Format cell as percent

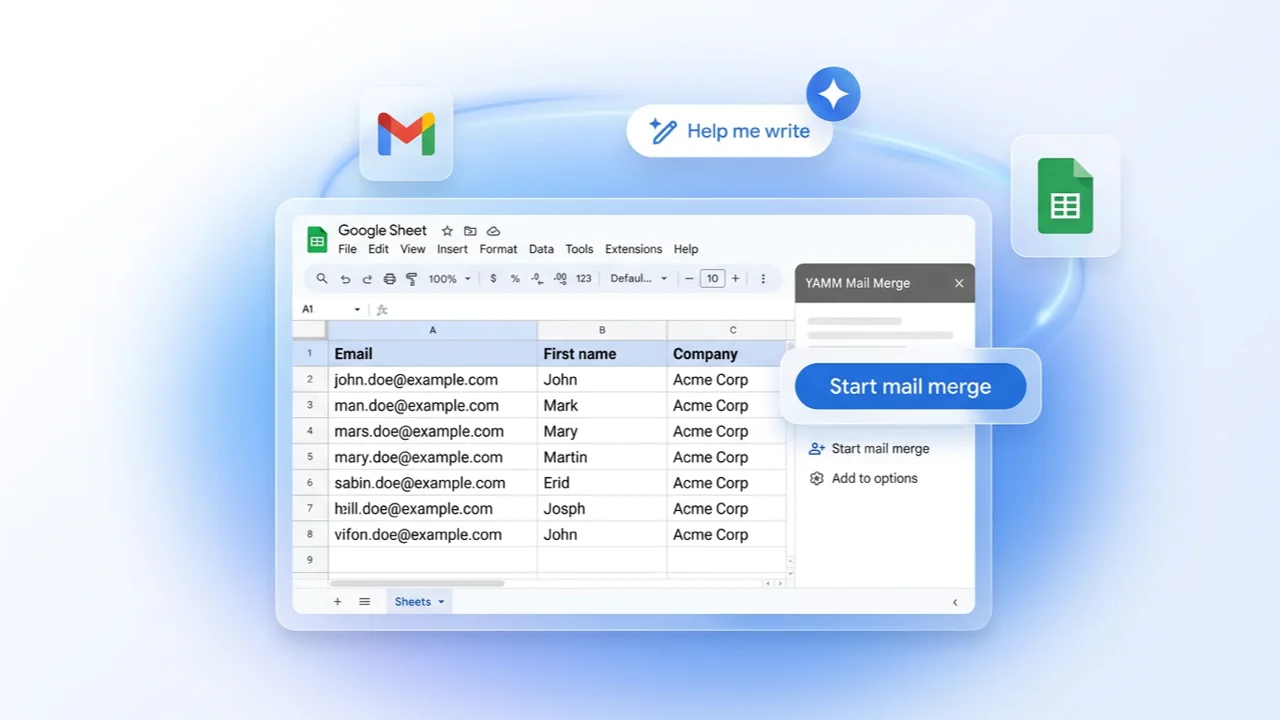tap(515, 279)
